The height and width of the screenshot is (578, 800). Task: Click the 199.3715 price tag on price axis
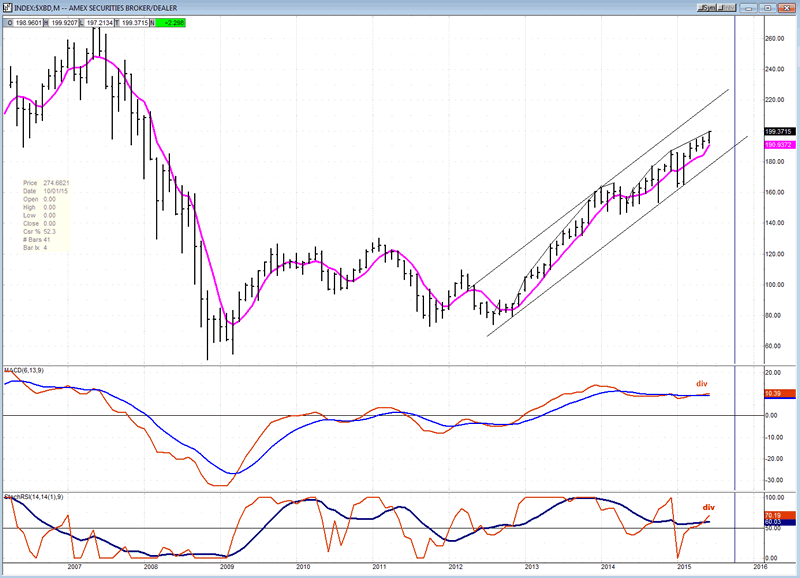coord(778,131)
